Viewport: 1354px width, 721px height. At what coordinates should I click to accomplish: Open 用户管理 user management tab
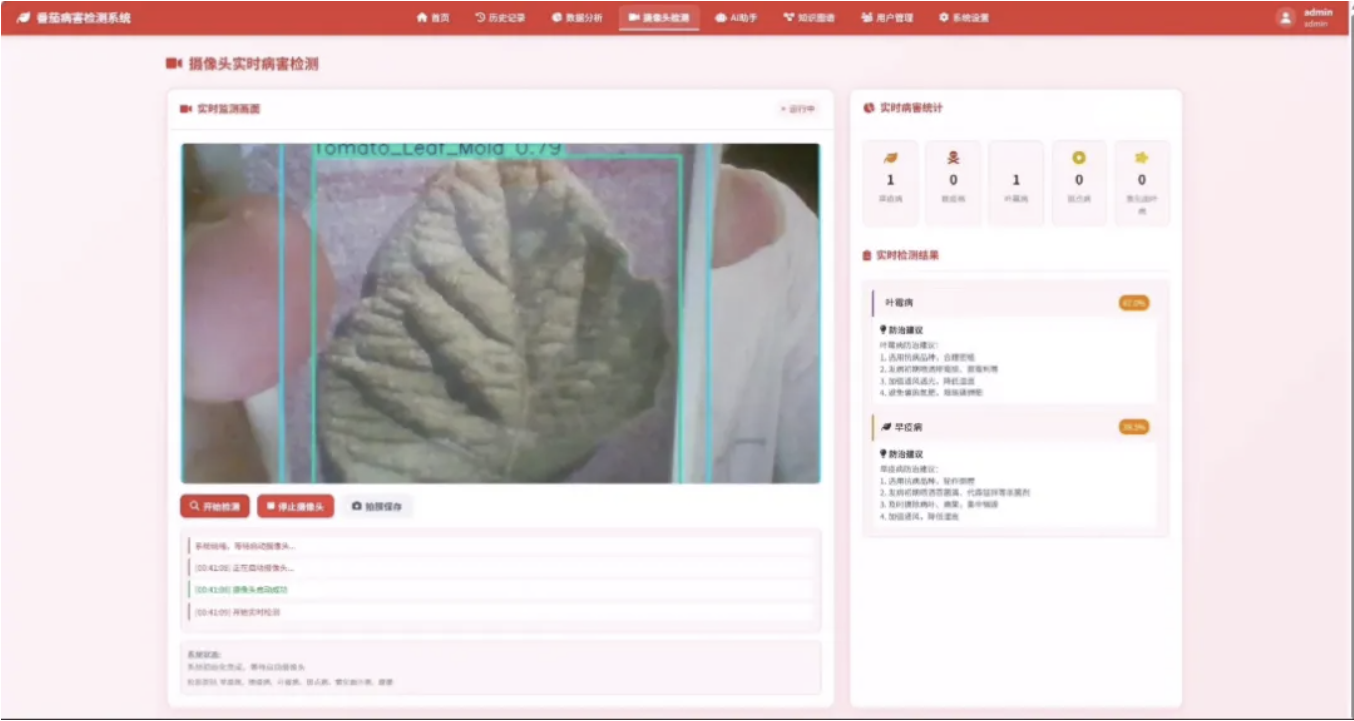click(x=887, y=18)
